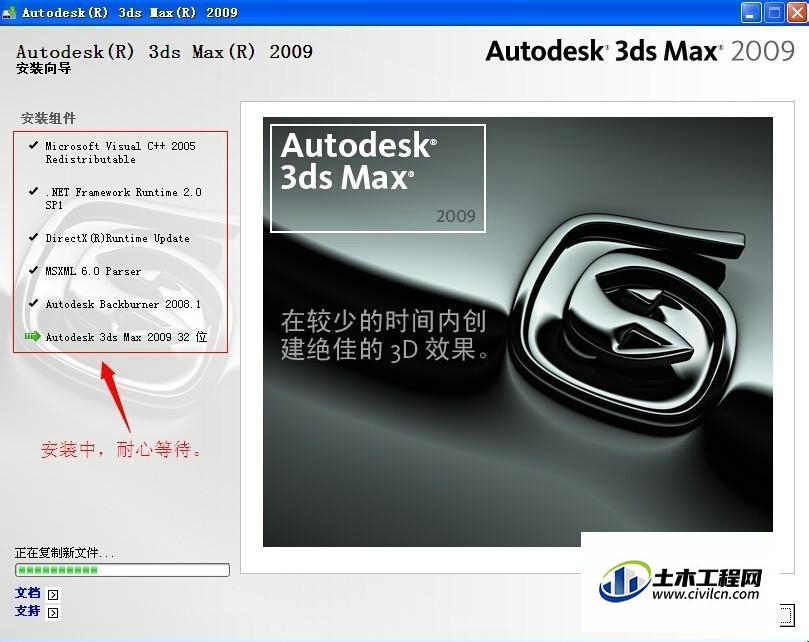
Task: Click the checkmark beside DirectX(R) Runtime Update
Action: [34, 237]
